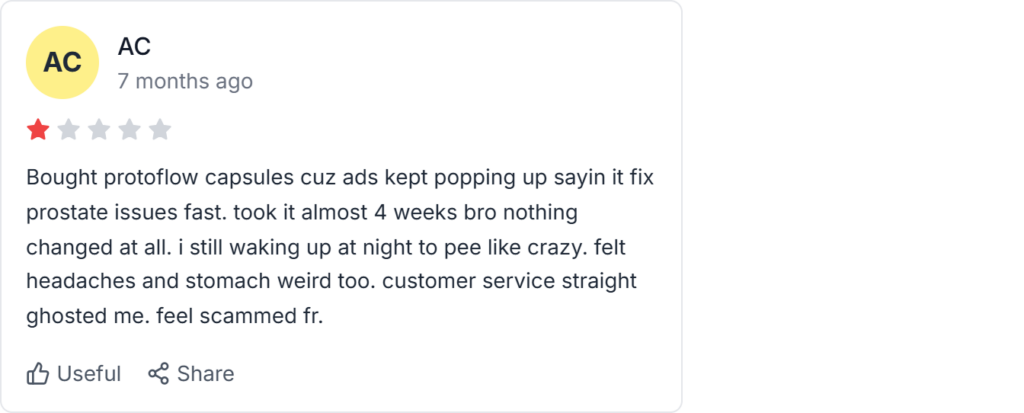This screenshot has height=413, width=1024.
Task: Mark the review as Useful via label
Action: click(89, 374)
